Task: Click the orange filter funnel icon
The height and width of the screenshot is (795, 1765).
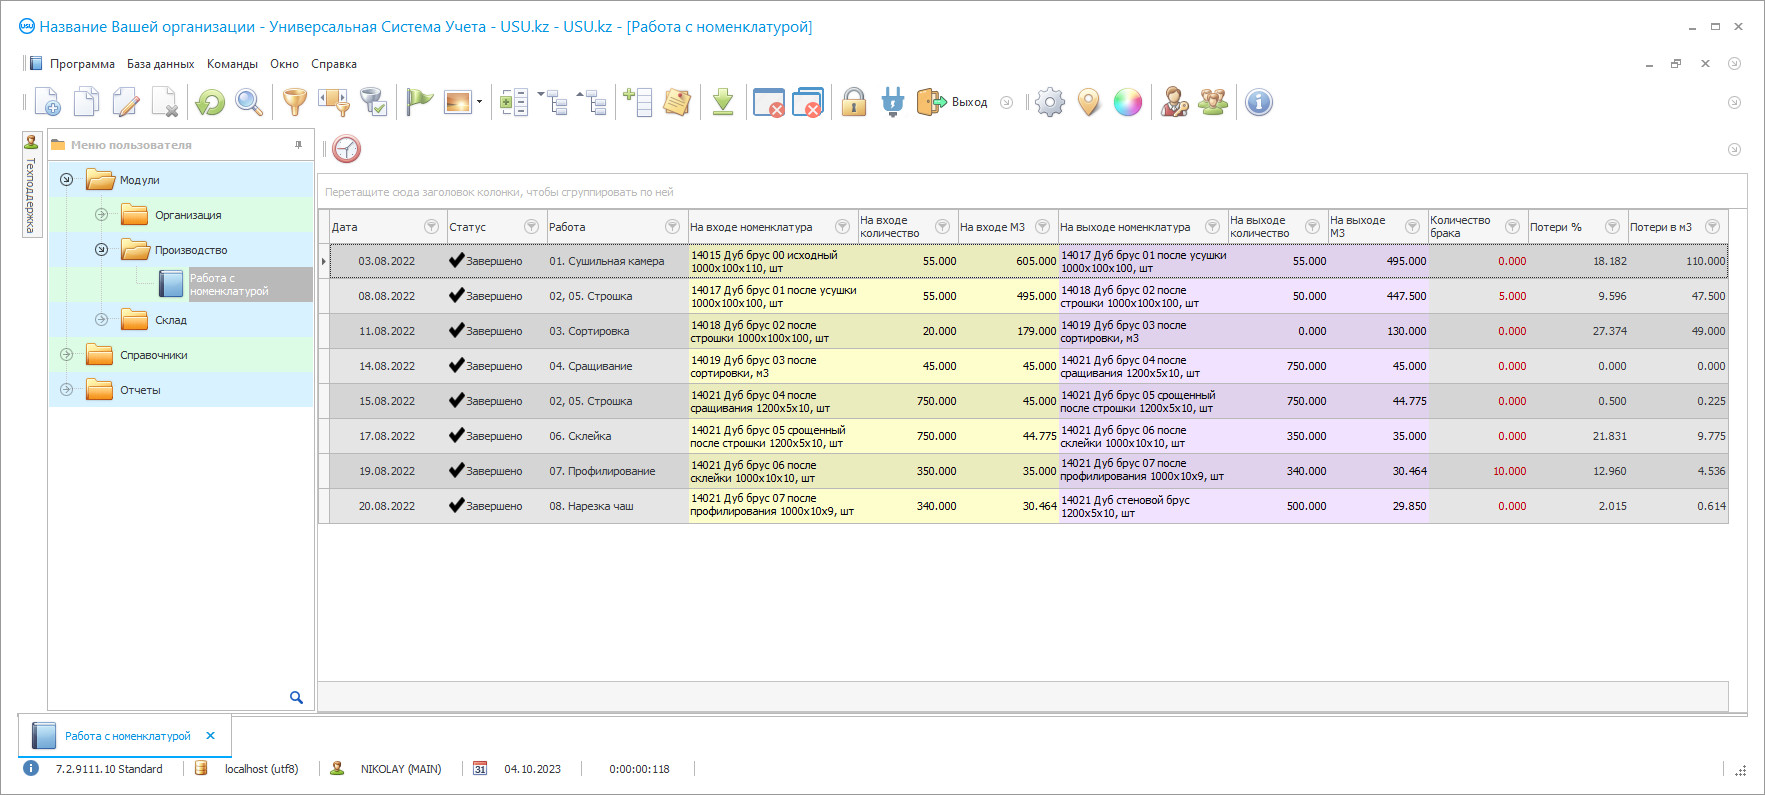Action: [294, 102]
